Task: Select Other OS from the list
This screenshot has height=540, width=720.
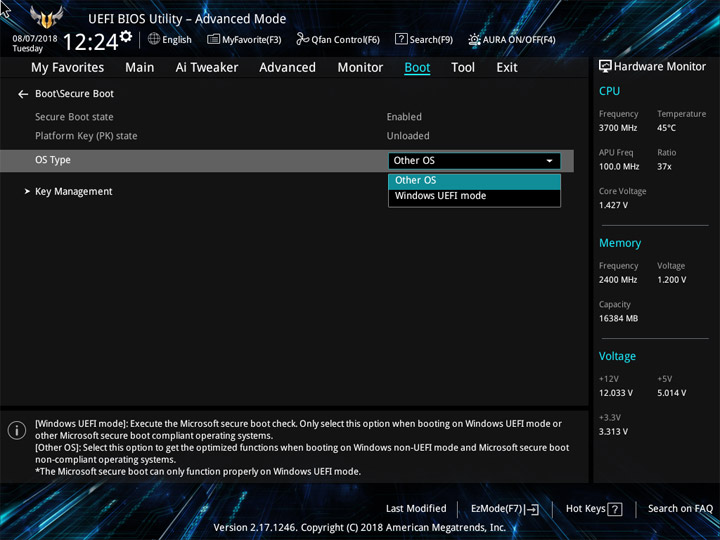Action: pos(474,180)
